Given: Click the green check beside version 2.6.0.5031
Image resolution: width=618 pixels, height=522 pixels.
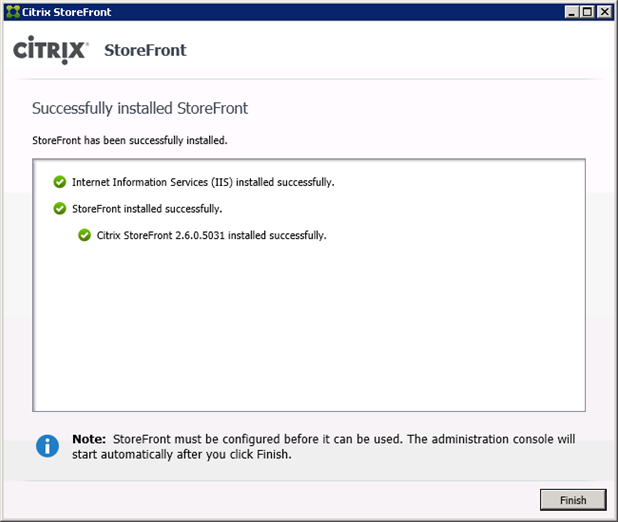Looking at the screenshot, I should tap(85, 236).
